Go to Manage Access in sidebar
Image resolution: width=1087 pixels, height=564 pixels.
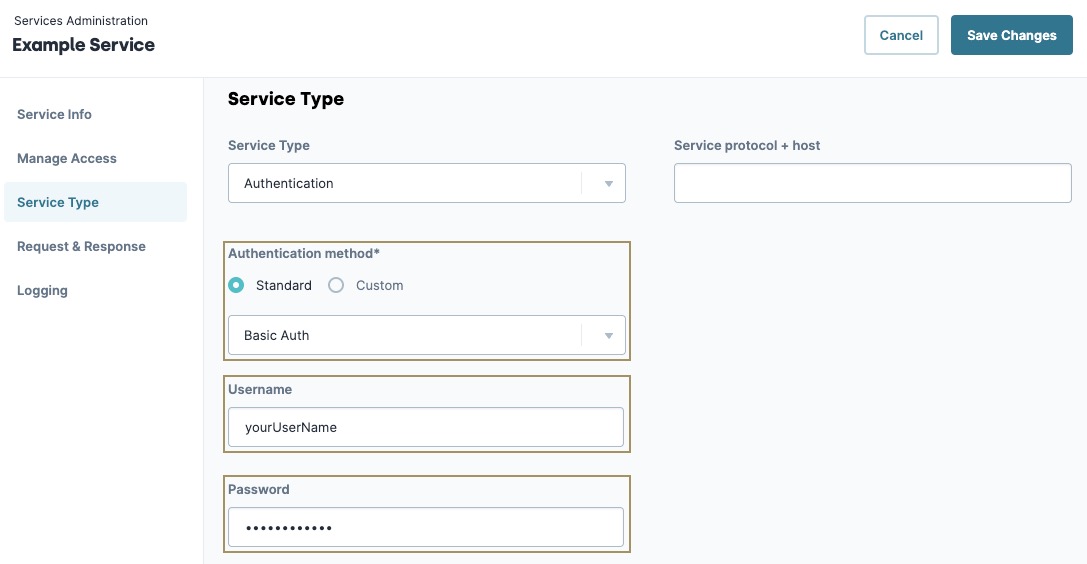[67, 159]
